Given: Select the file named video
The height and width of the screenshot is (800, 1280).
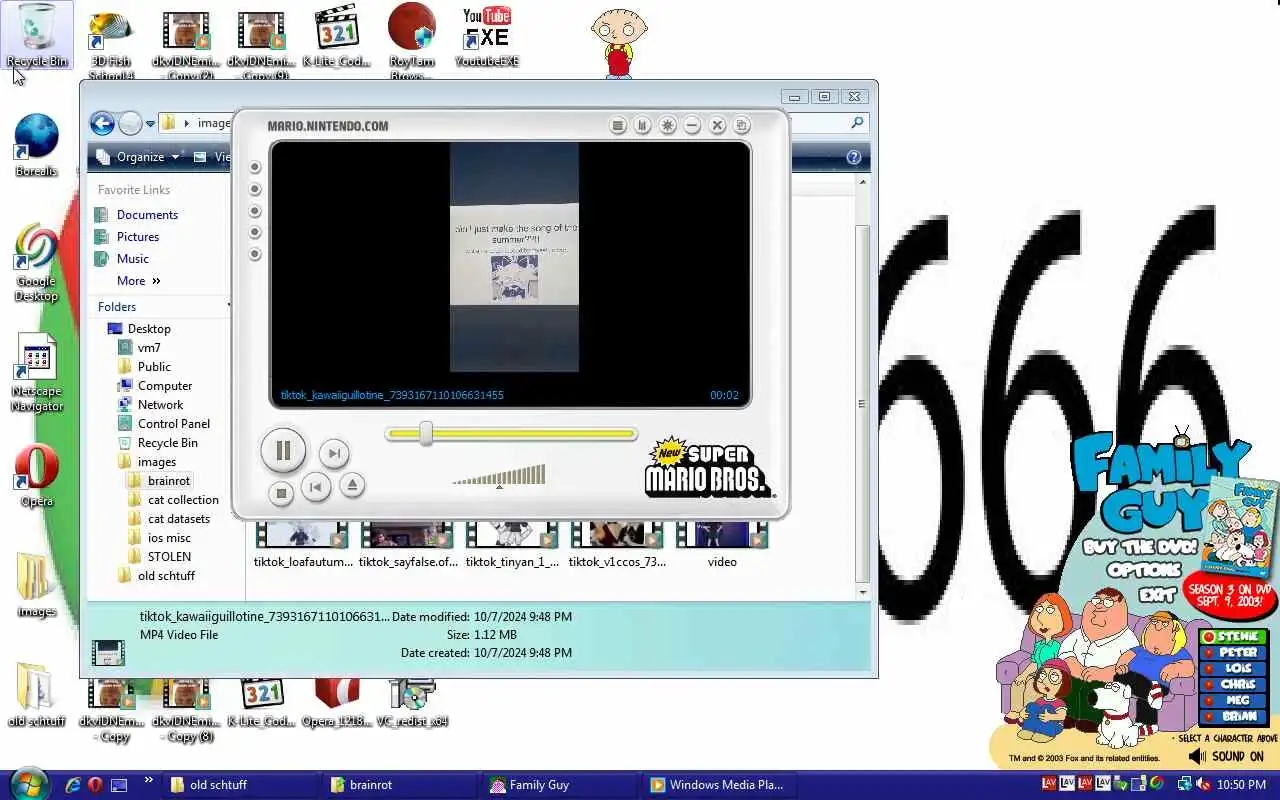Looking at the screenshot, I should [722, 545].
